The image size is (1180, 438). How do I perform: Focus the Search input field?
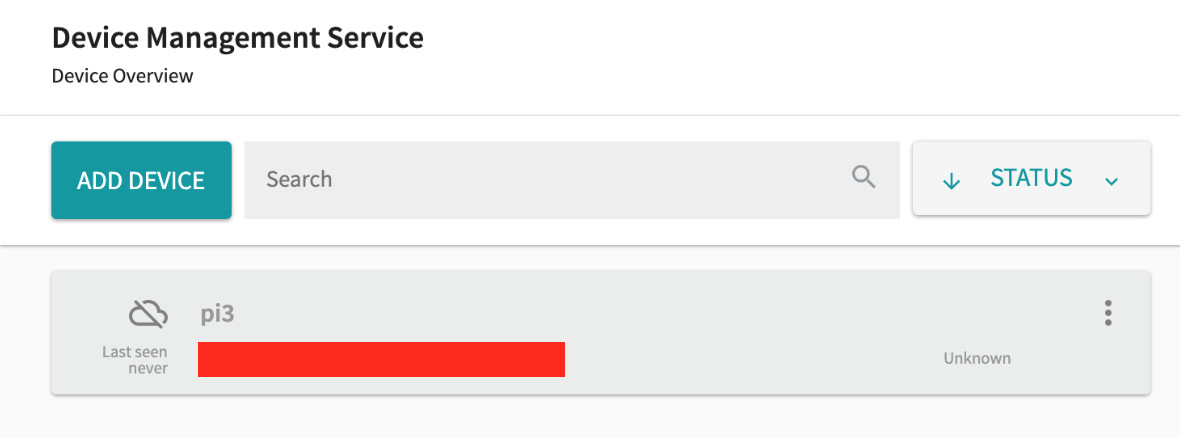click(572, 179)
